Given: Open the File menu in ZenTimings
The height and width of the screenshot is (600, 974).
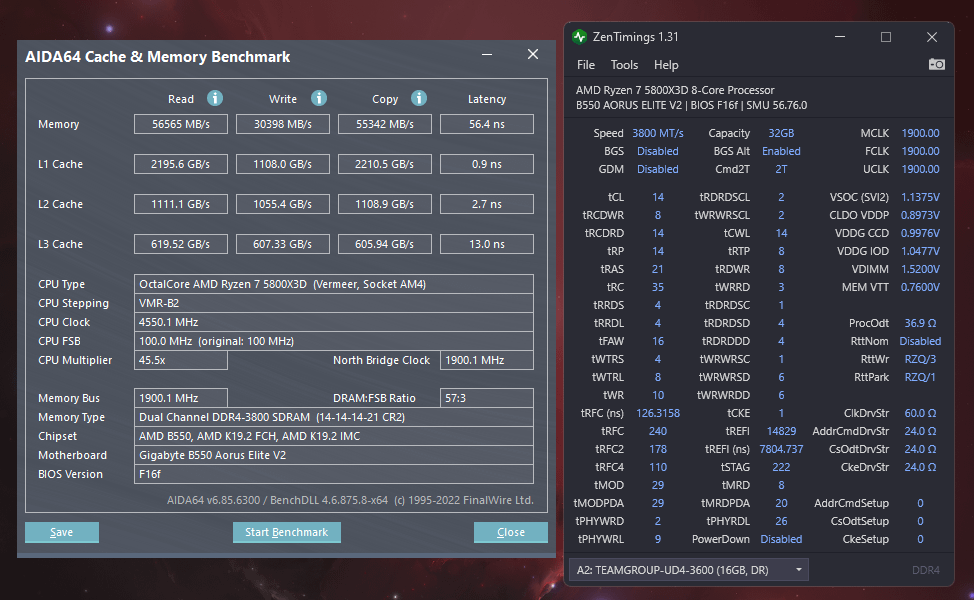Looking at the screenshot, I should pyautogui.click(x=585, y=65).
